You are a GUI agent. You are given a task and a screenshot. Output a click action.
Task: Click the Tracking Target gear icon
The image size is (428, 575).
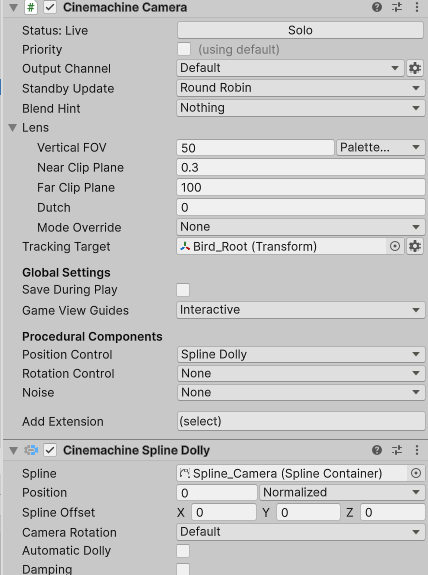(415, 246)
